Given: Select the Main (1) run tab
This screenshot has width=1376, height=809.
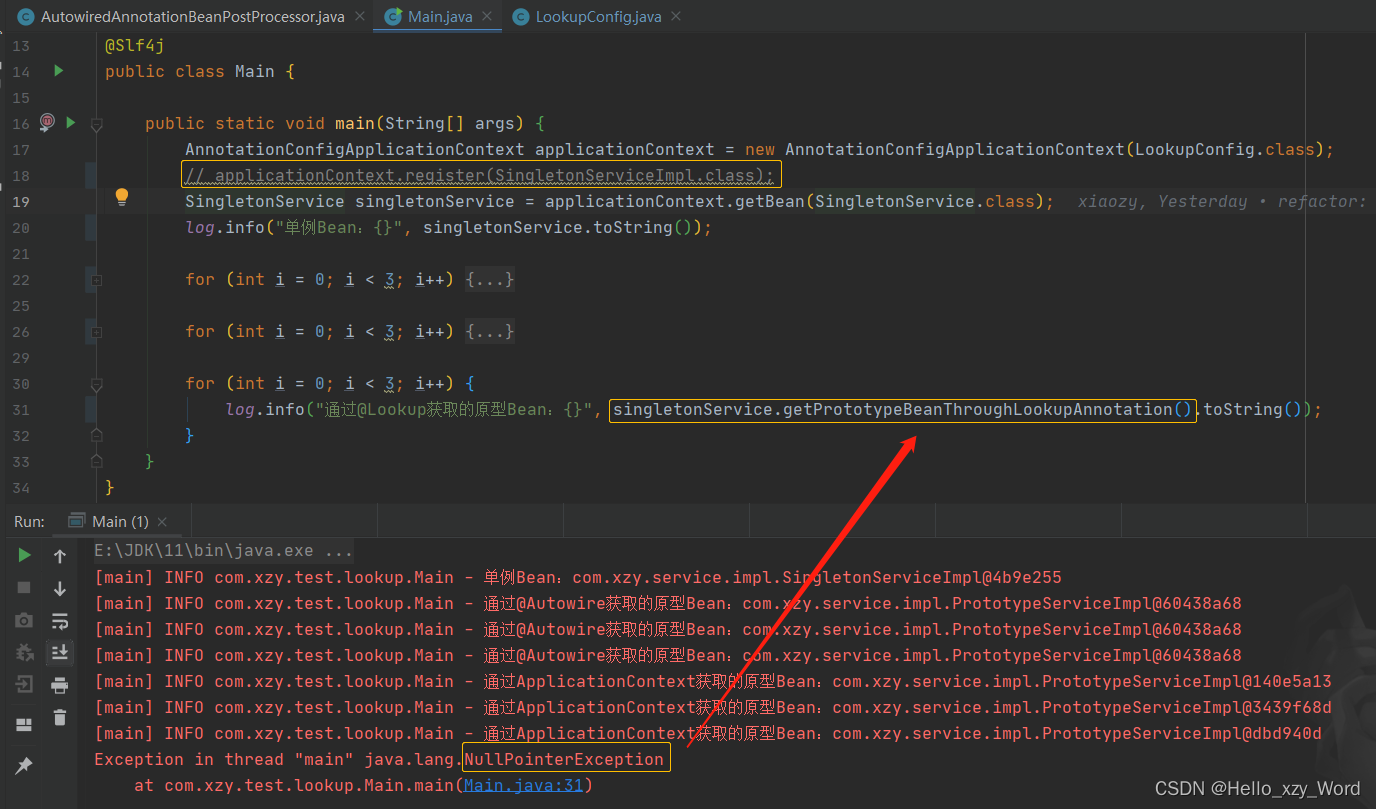Looking at the screenshot, I should tap(120, 521).
